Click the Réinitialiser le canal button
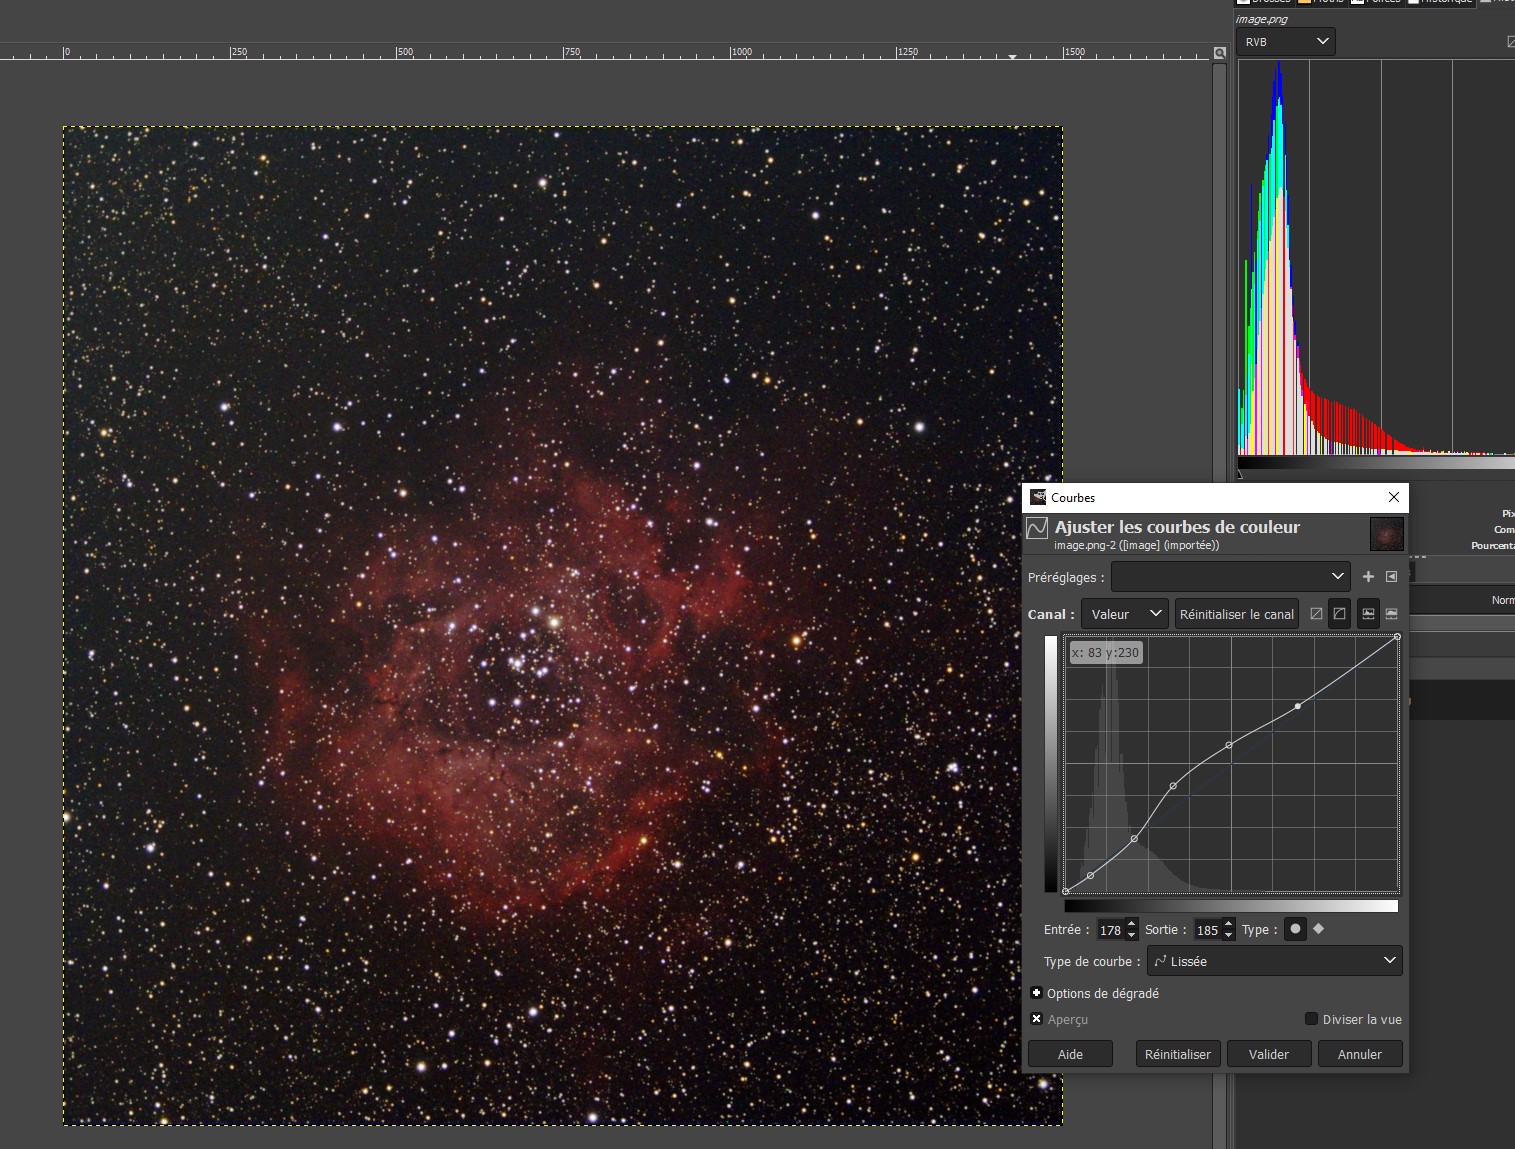This screenshot has width=1515, height=1149. click(1236, 614)
